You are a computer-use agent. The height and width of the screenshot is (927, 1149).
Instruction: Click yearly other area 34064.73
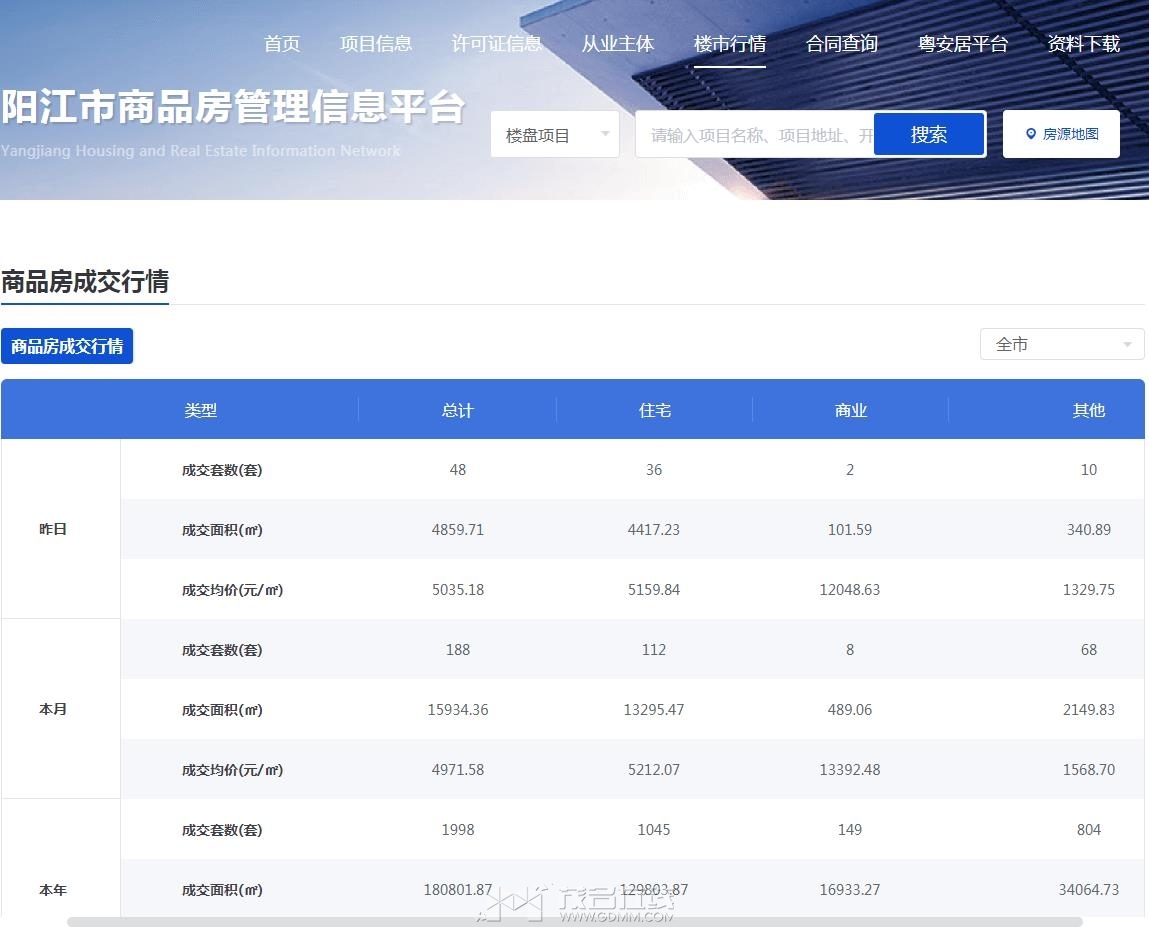[1089, 890]
